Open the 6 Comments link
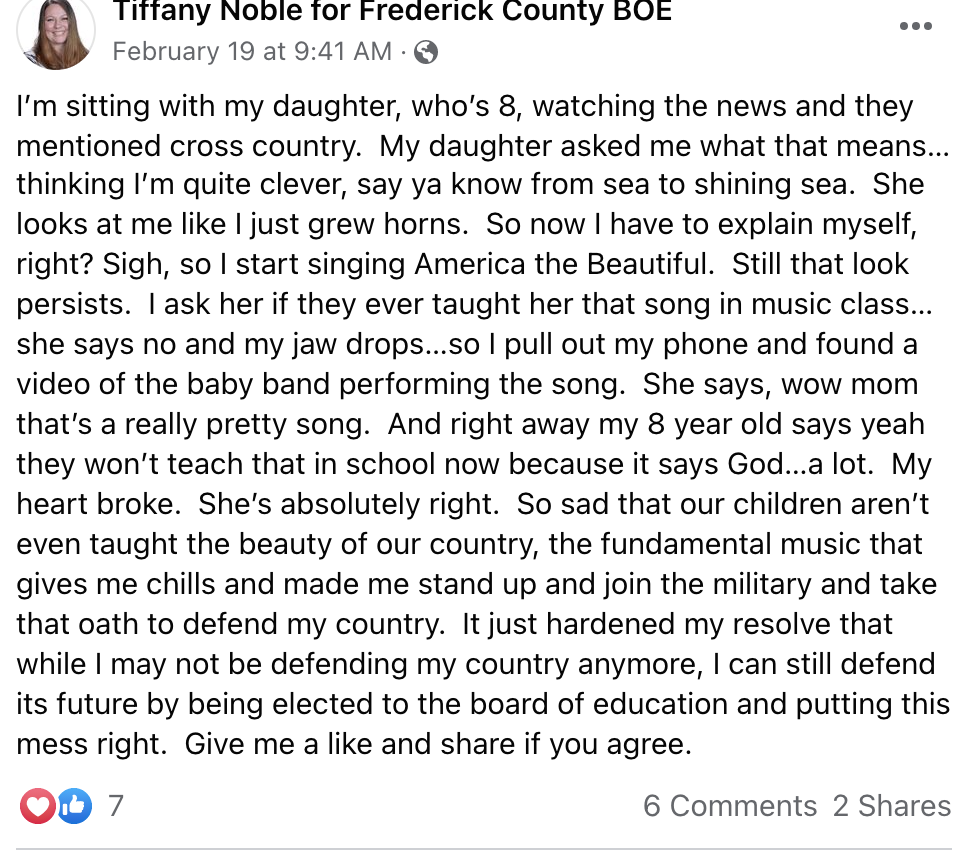This screenshot has width=978, height=853. coord(730,806)
